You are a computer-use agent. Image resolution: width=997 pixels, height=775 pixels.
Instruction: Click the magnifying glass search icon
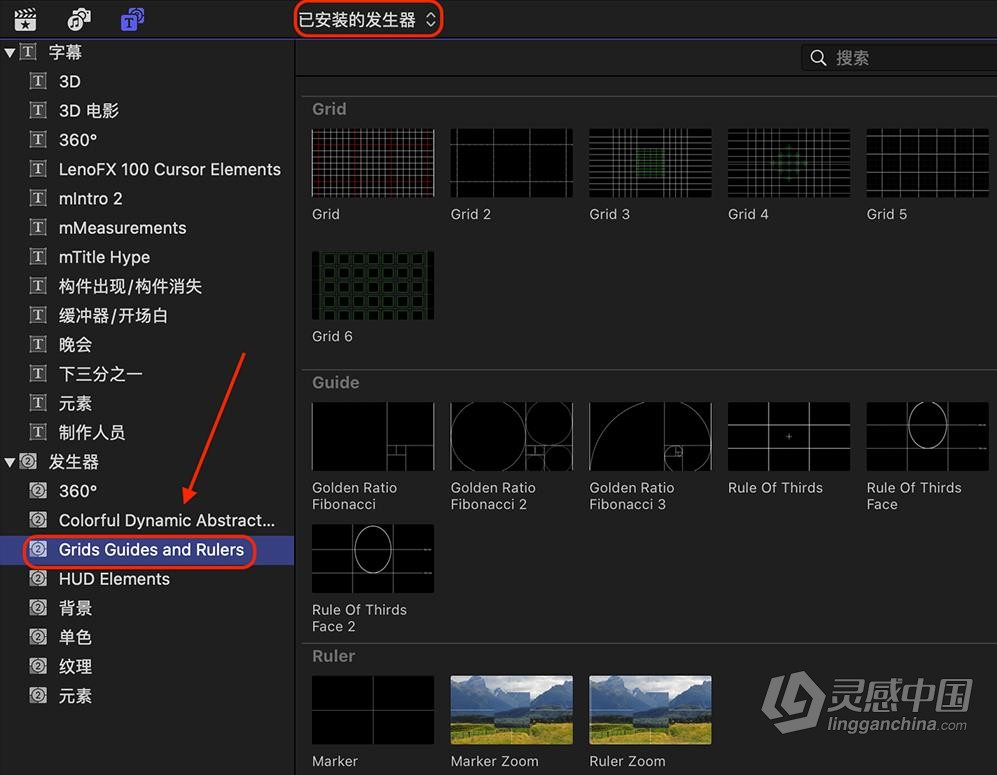818,58
